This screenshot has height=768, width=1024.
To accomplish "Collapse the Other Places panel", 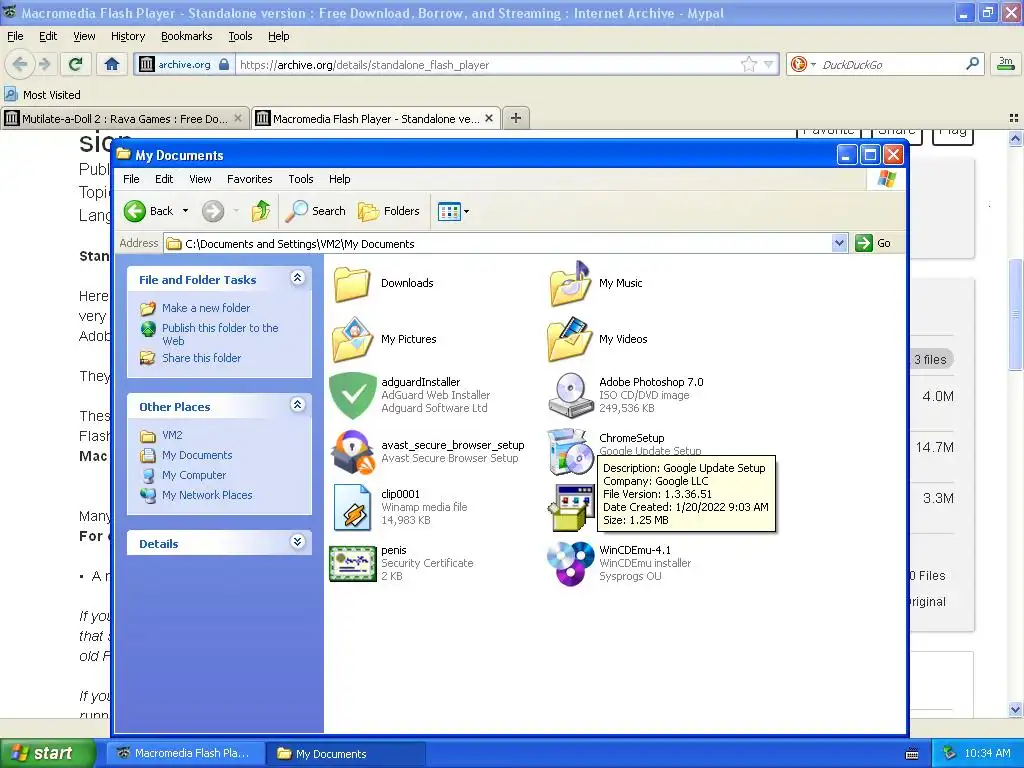I will pos(297,405).
